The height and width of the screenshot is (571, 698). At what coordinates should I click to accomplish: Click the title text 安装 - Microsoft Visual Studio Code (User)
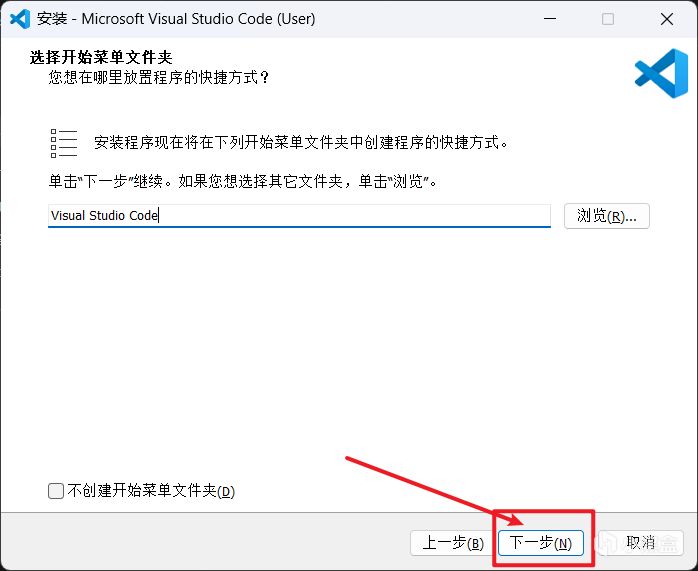[x=176, y=19]
